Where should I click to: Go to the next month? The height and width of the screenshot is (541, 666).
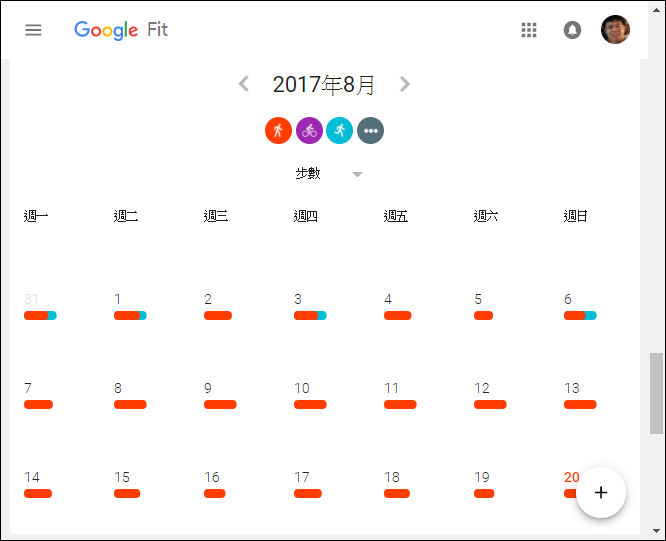(x=405, y=84)
